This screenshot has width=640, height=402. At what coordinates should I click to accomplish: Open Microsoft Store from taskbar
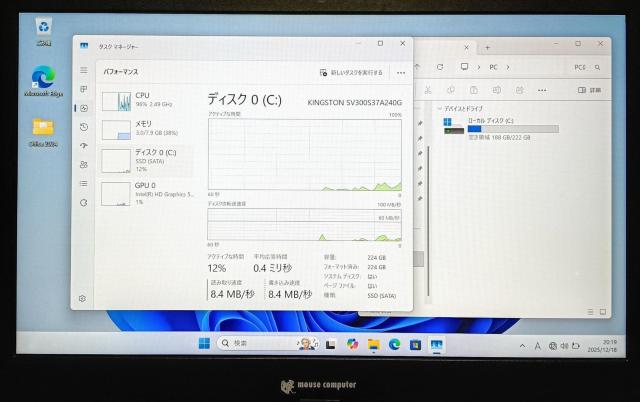tap(416, 345)
